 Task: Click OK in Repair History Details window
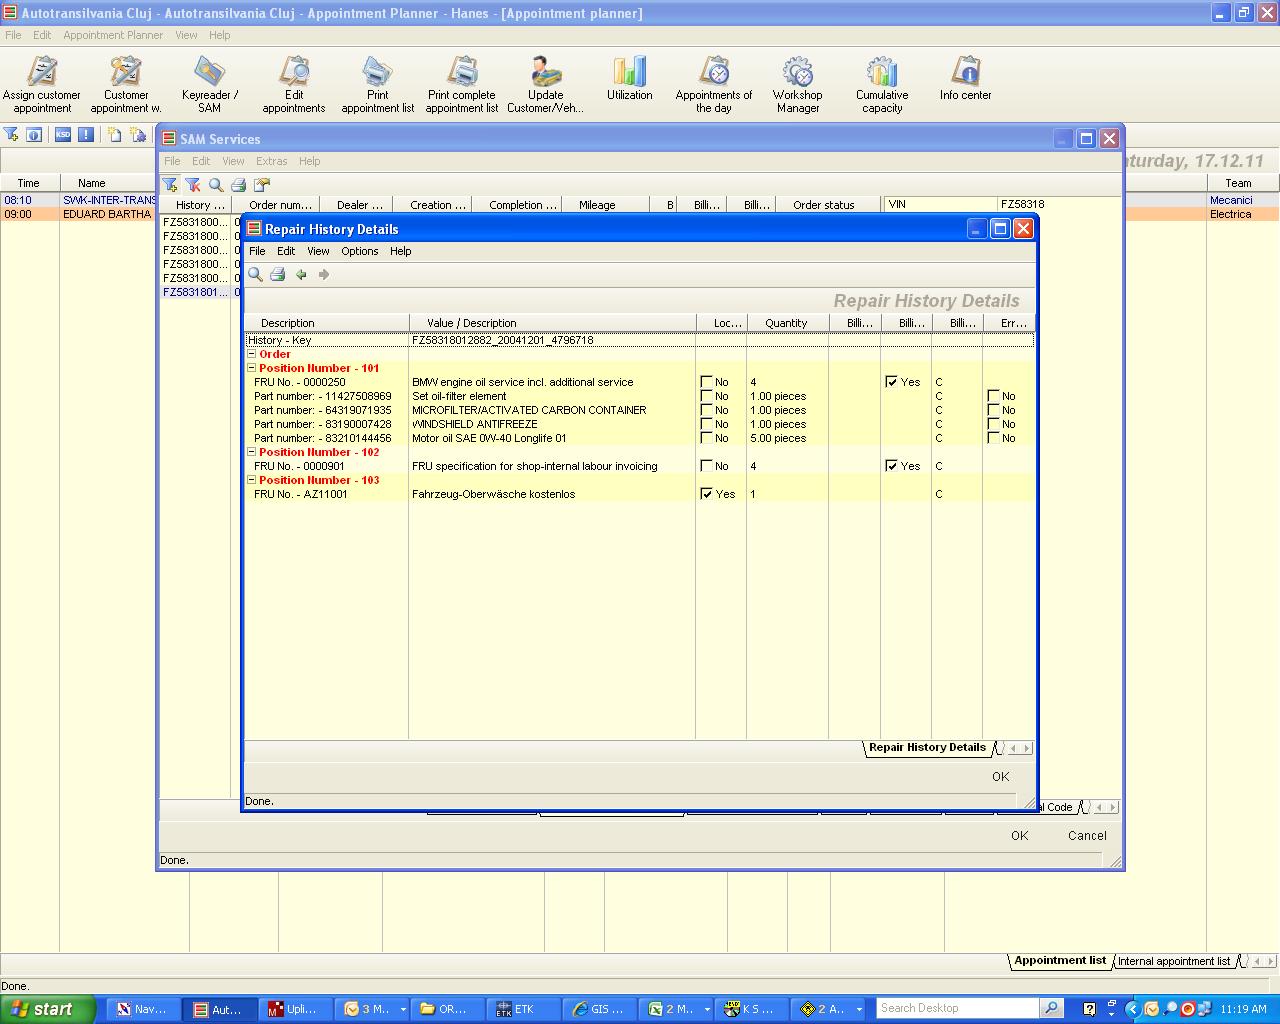pyautogui.click(x=1000, y=776)
